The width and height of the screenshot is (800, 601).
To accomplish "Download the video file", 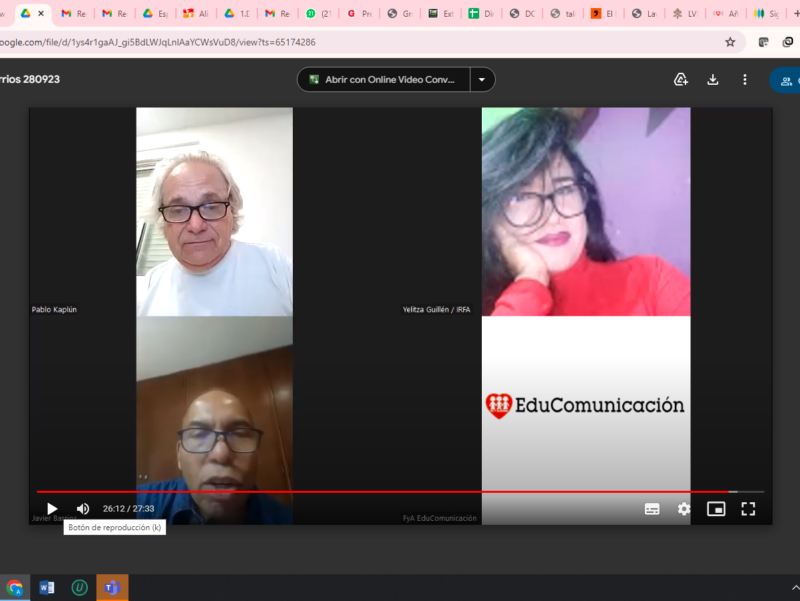I will pos(713,80).
